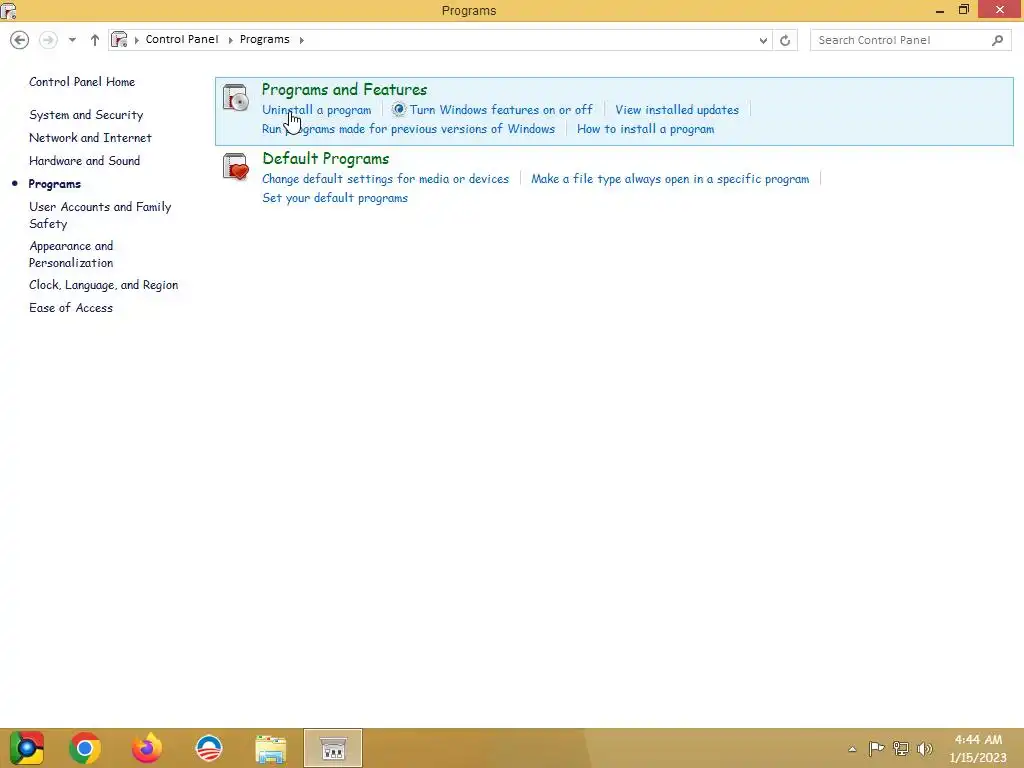Click the Control Panel address bar icon

[119, 40]
